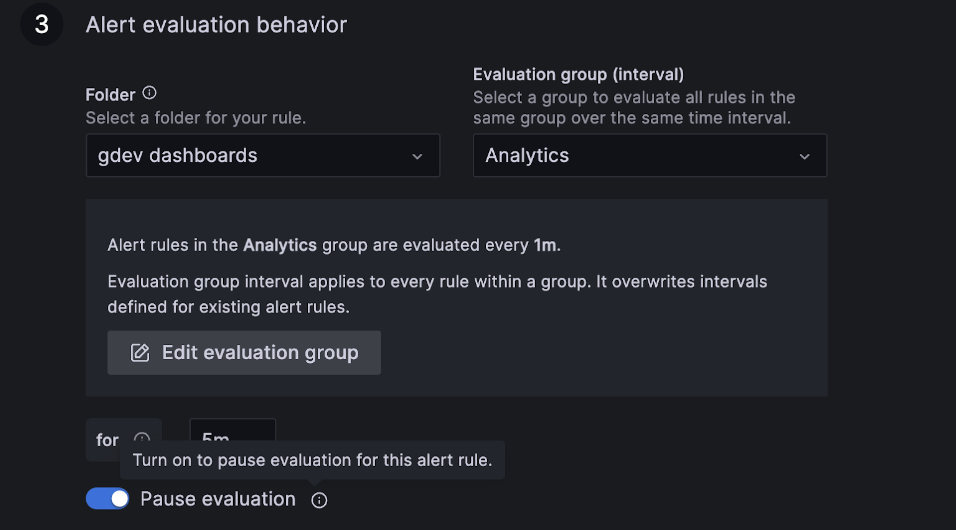Click the pencil icon on Edit evaluation group
The height and width of the screenshot is (530, 956).
point(140,353)
